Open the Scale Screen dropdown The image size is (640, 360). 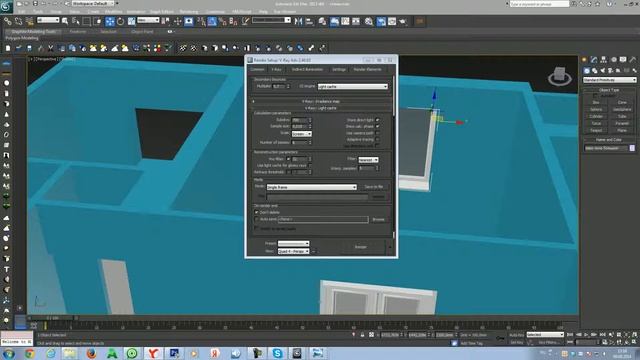[302, 134]
